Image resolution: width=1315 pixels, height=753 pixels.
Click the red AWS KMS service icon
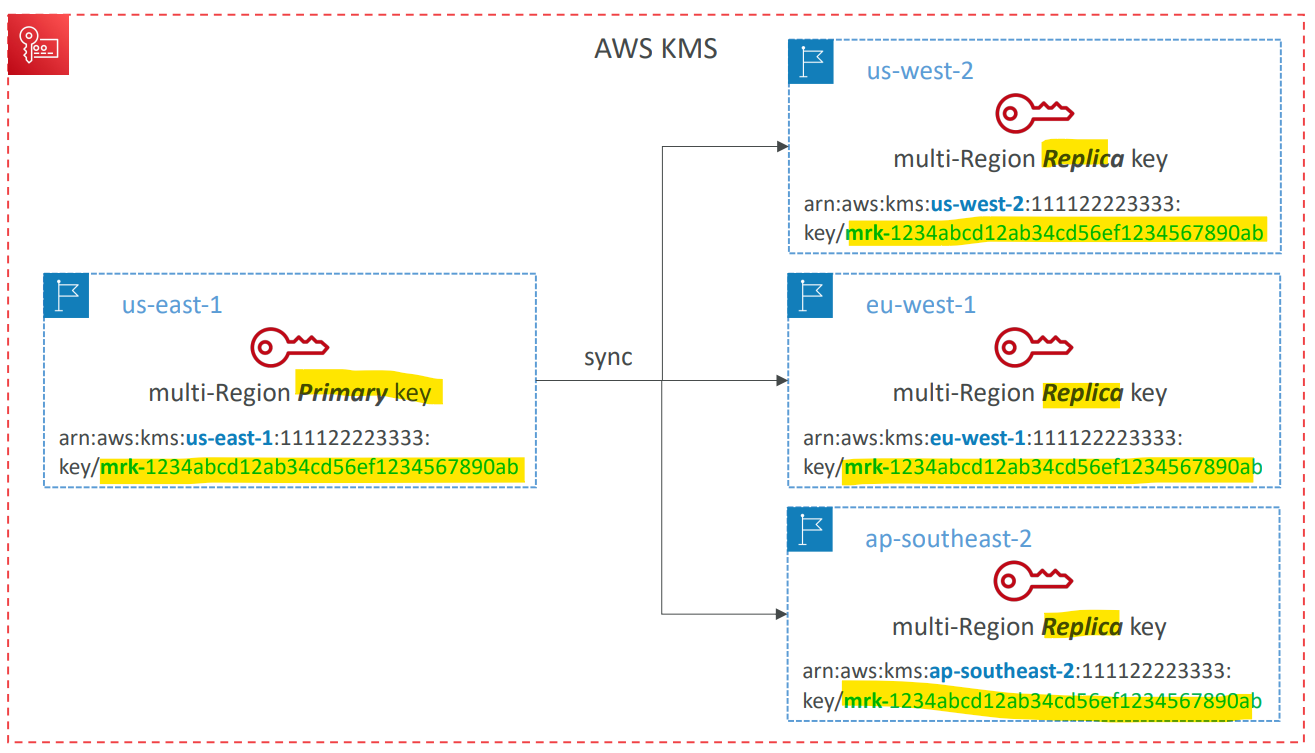click(39, 45)
